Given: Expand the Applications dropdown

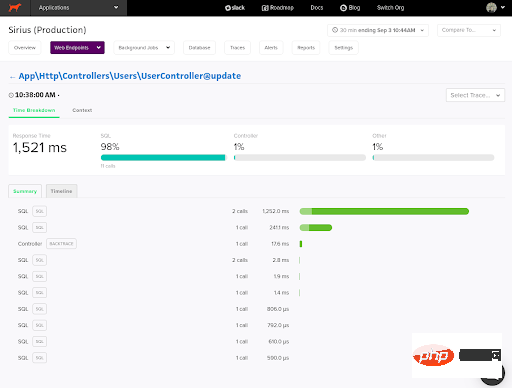Looking at the screenshot, I should click(x=79, y=8).
